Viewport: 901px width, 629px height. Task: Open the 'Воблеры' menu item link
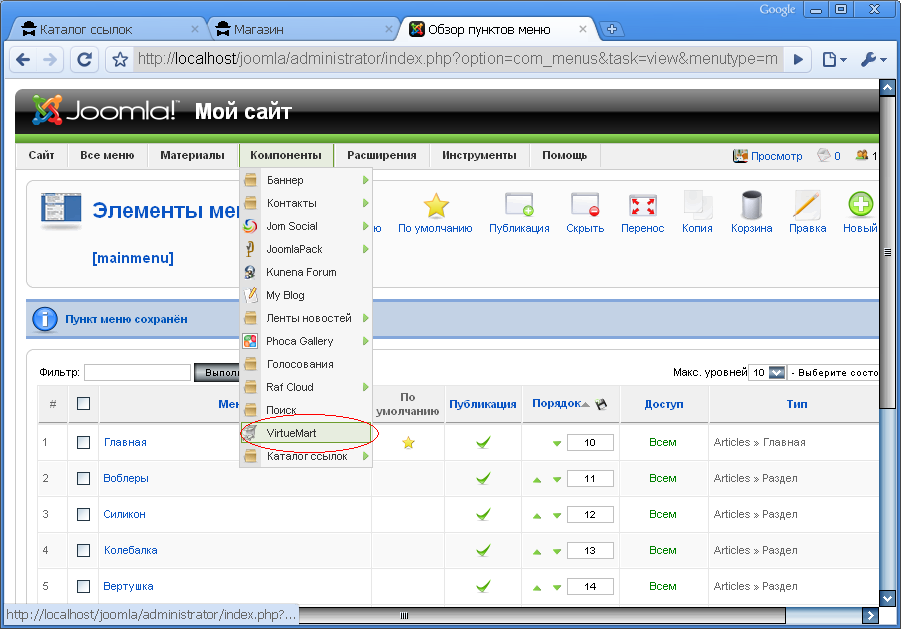click(x=126, y=478)
